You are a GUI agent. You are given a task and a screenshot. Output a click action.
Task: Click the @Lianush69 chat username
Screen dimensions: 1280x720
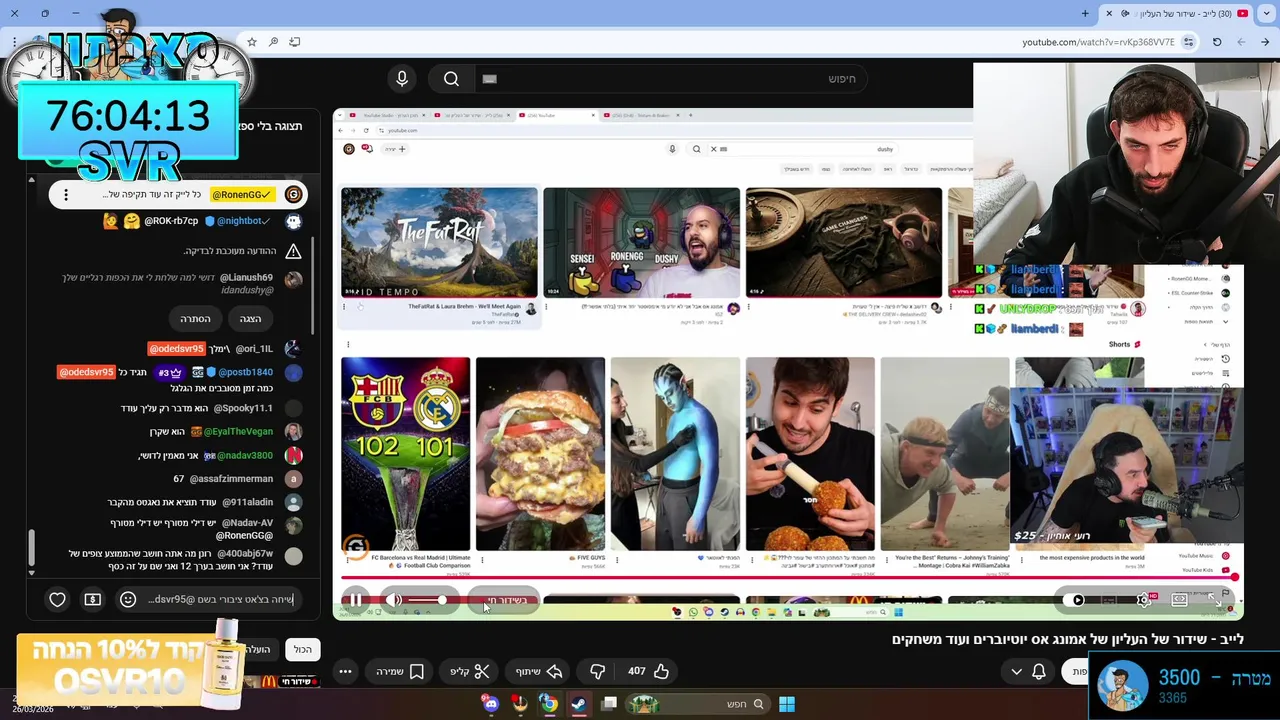tap(246, 277)
